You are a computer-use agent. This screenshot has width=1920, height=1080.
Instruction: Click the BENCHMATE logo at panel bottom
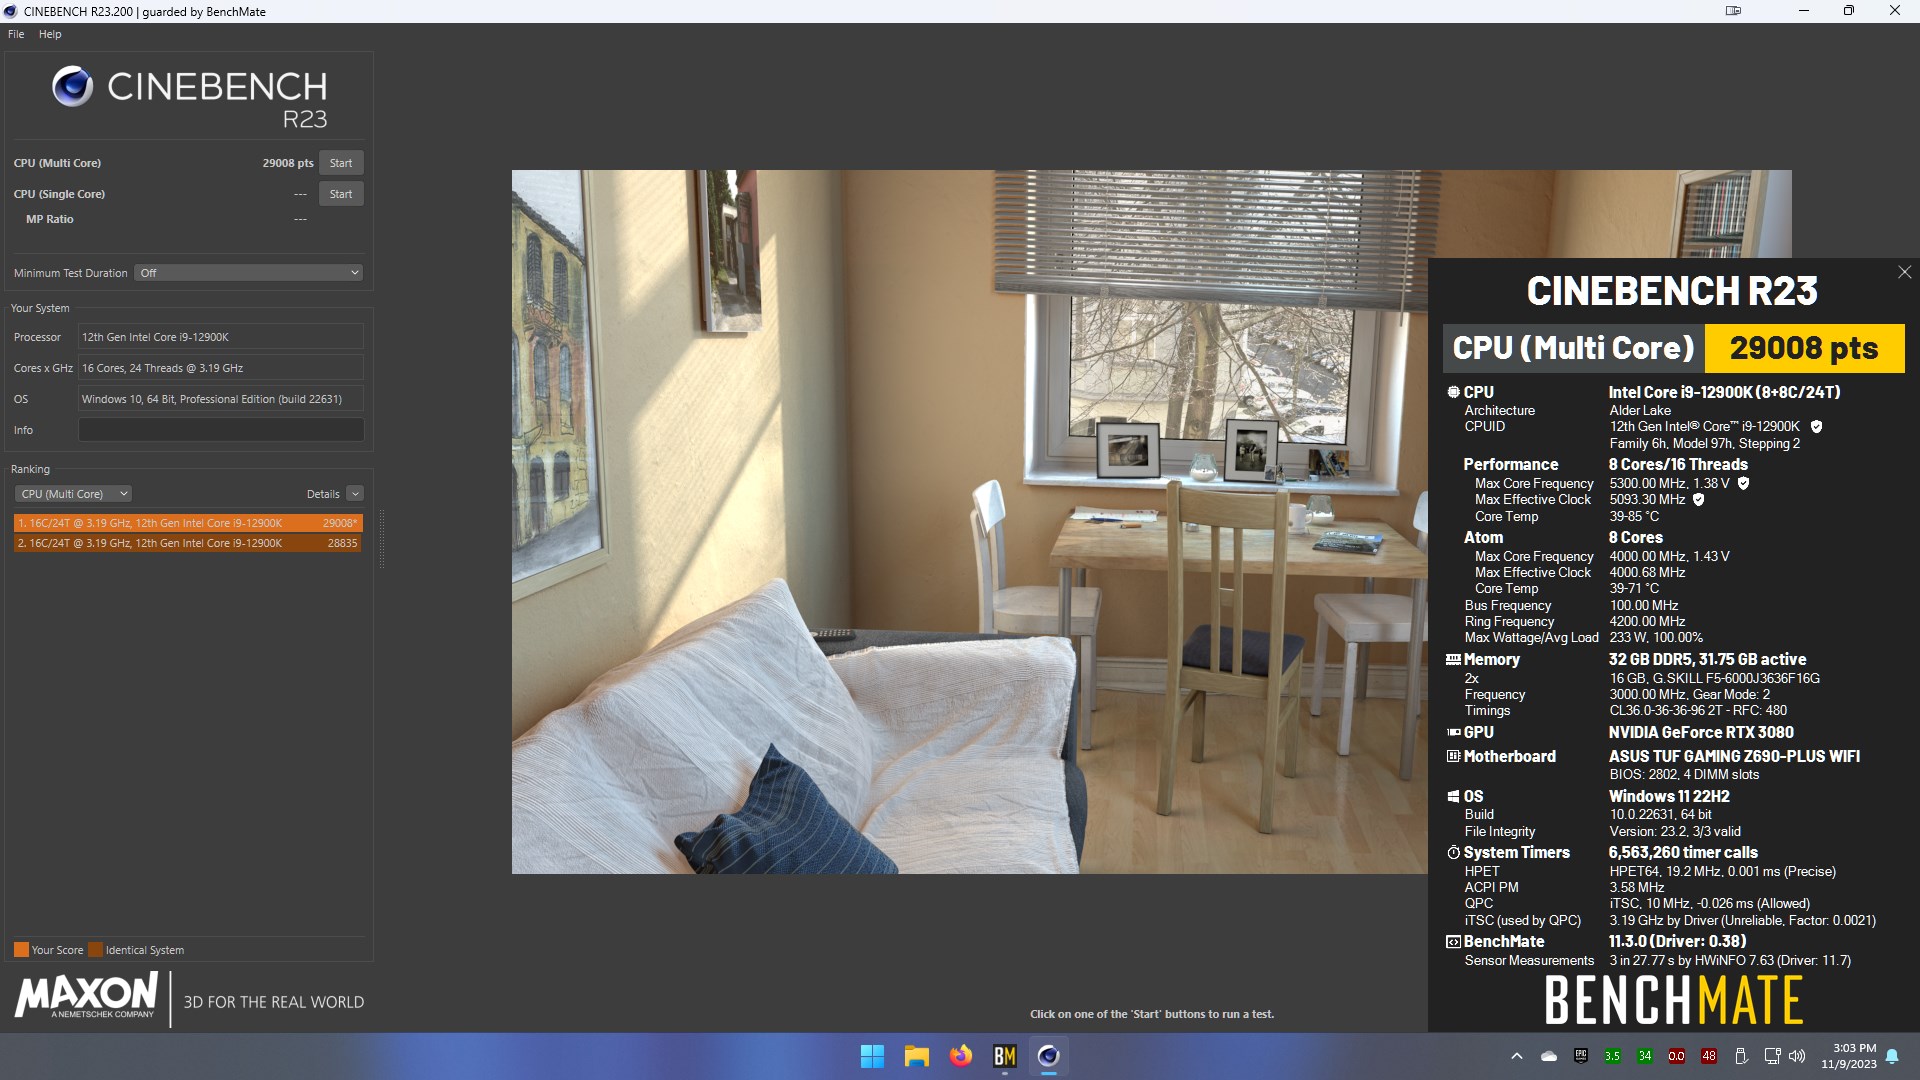1673,1000
